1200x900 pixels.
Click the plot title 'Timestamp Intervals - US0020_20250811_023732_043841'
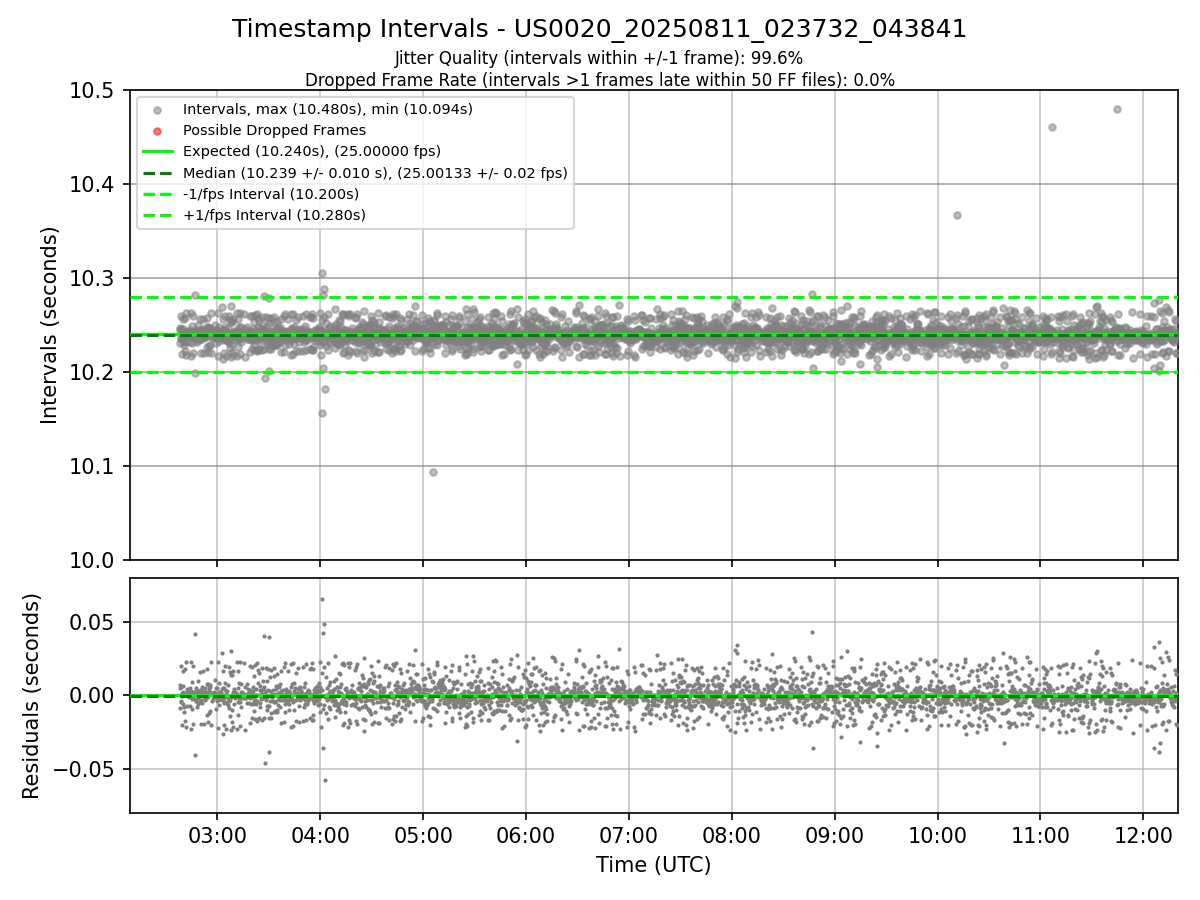[599, 29]
